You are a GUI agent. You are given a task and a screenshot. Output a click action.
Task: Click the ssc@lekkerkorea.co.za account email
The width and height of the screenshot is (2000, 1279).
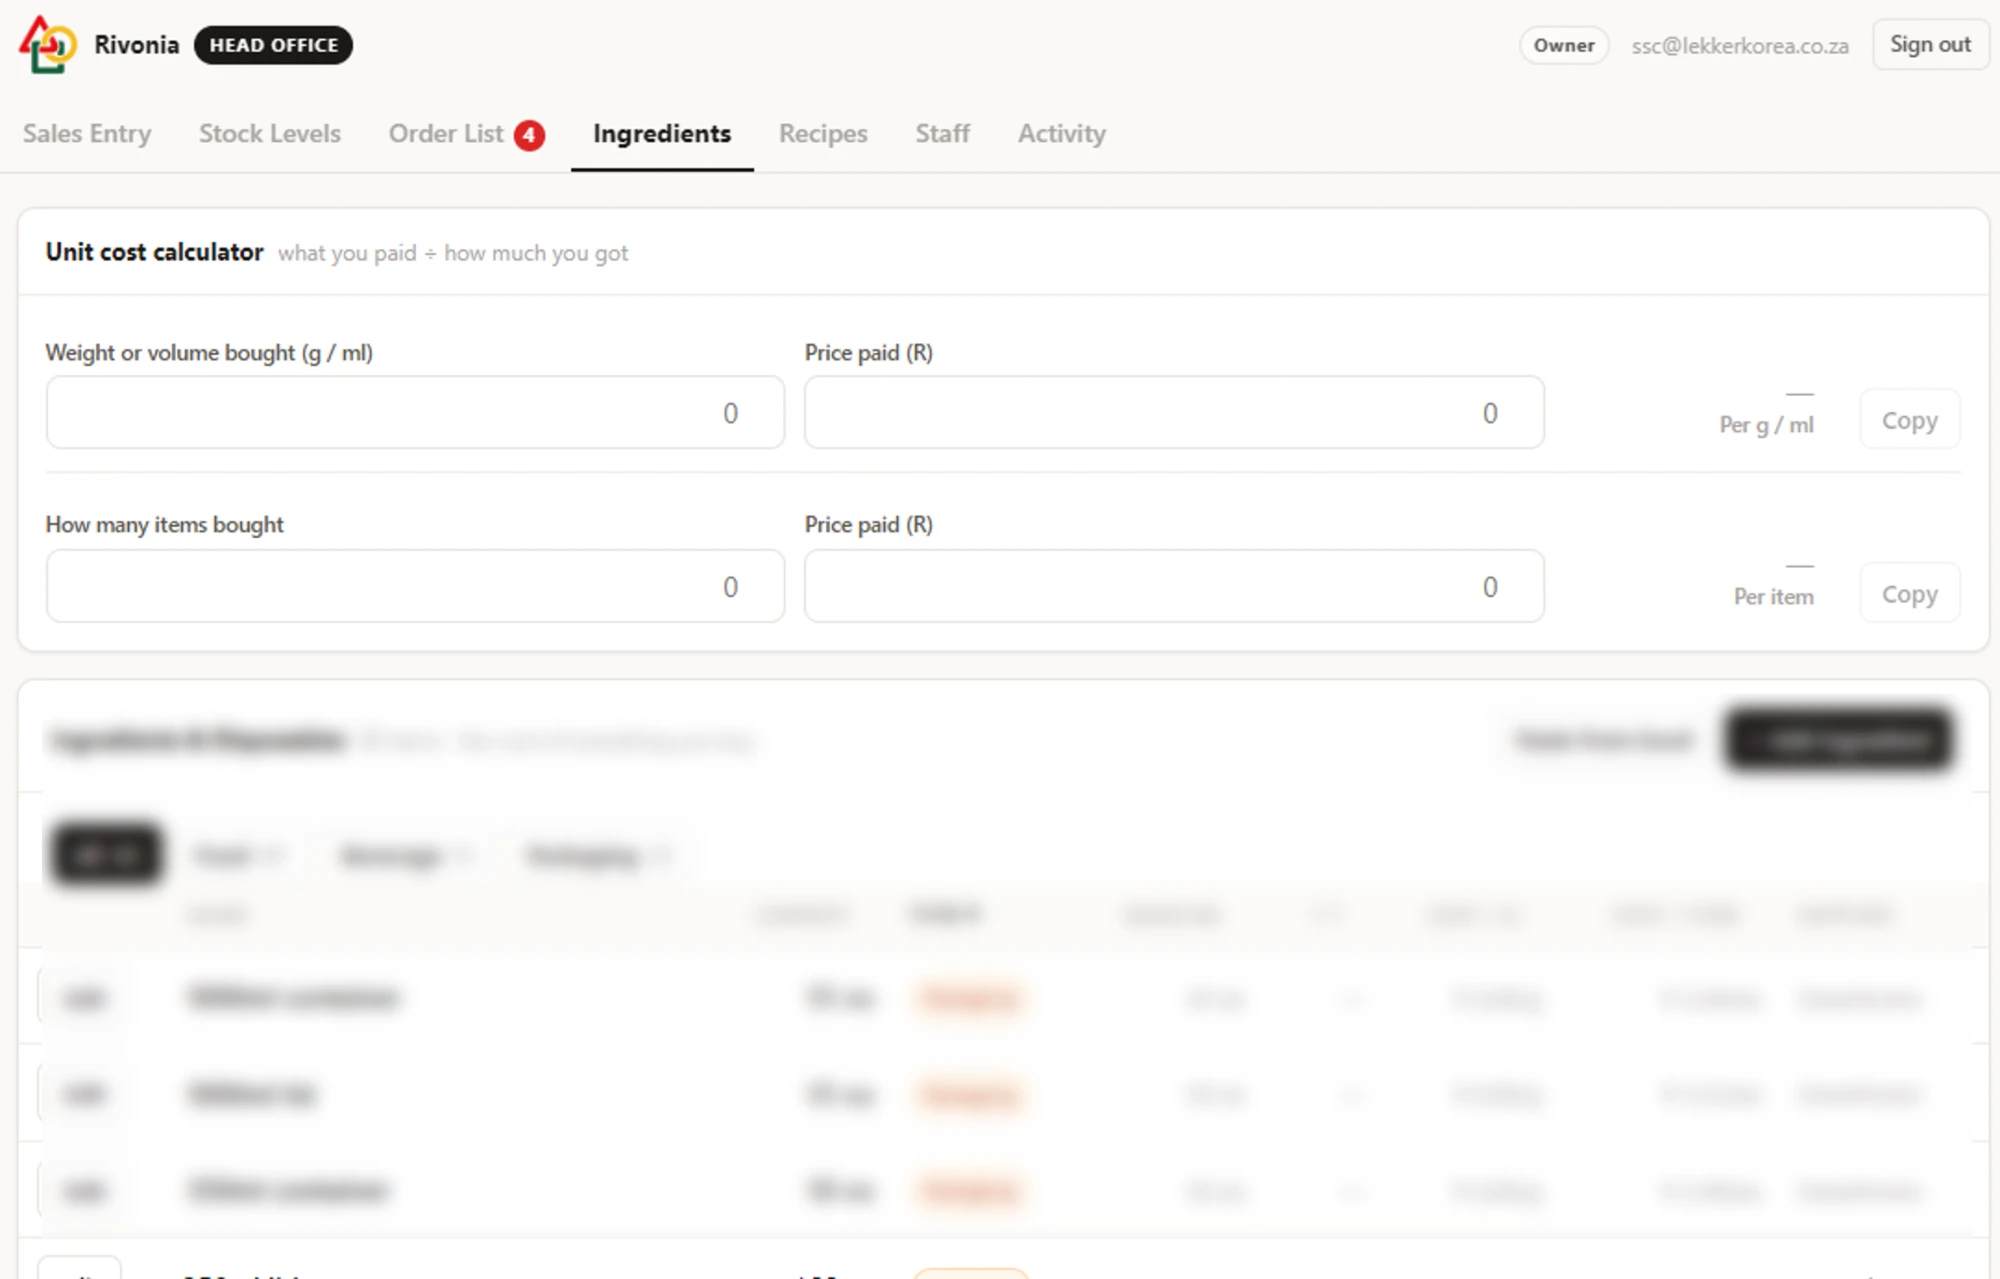click(1740, 46)
